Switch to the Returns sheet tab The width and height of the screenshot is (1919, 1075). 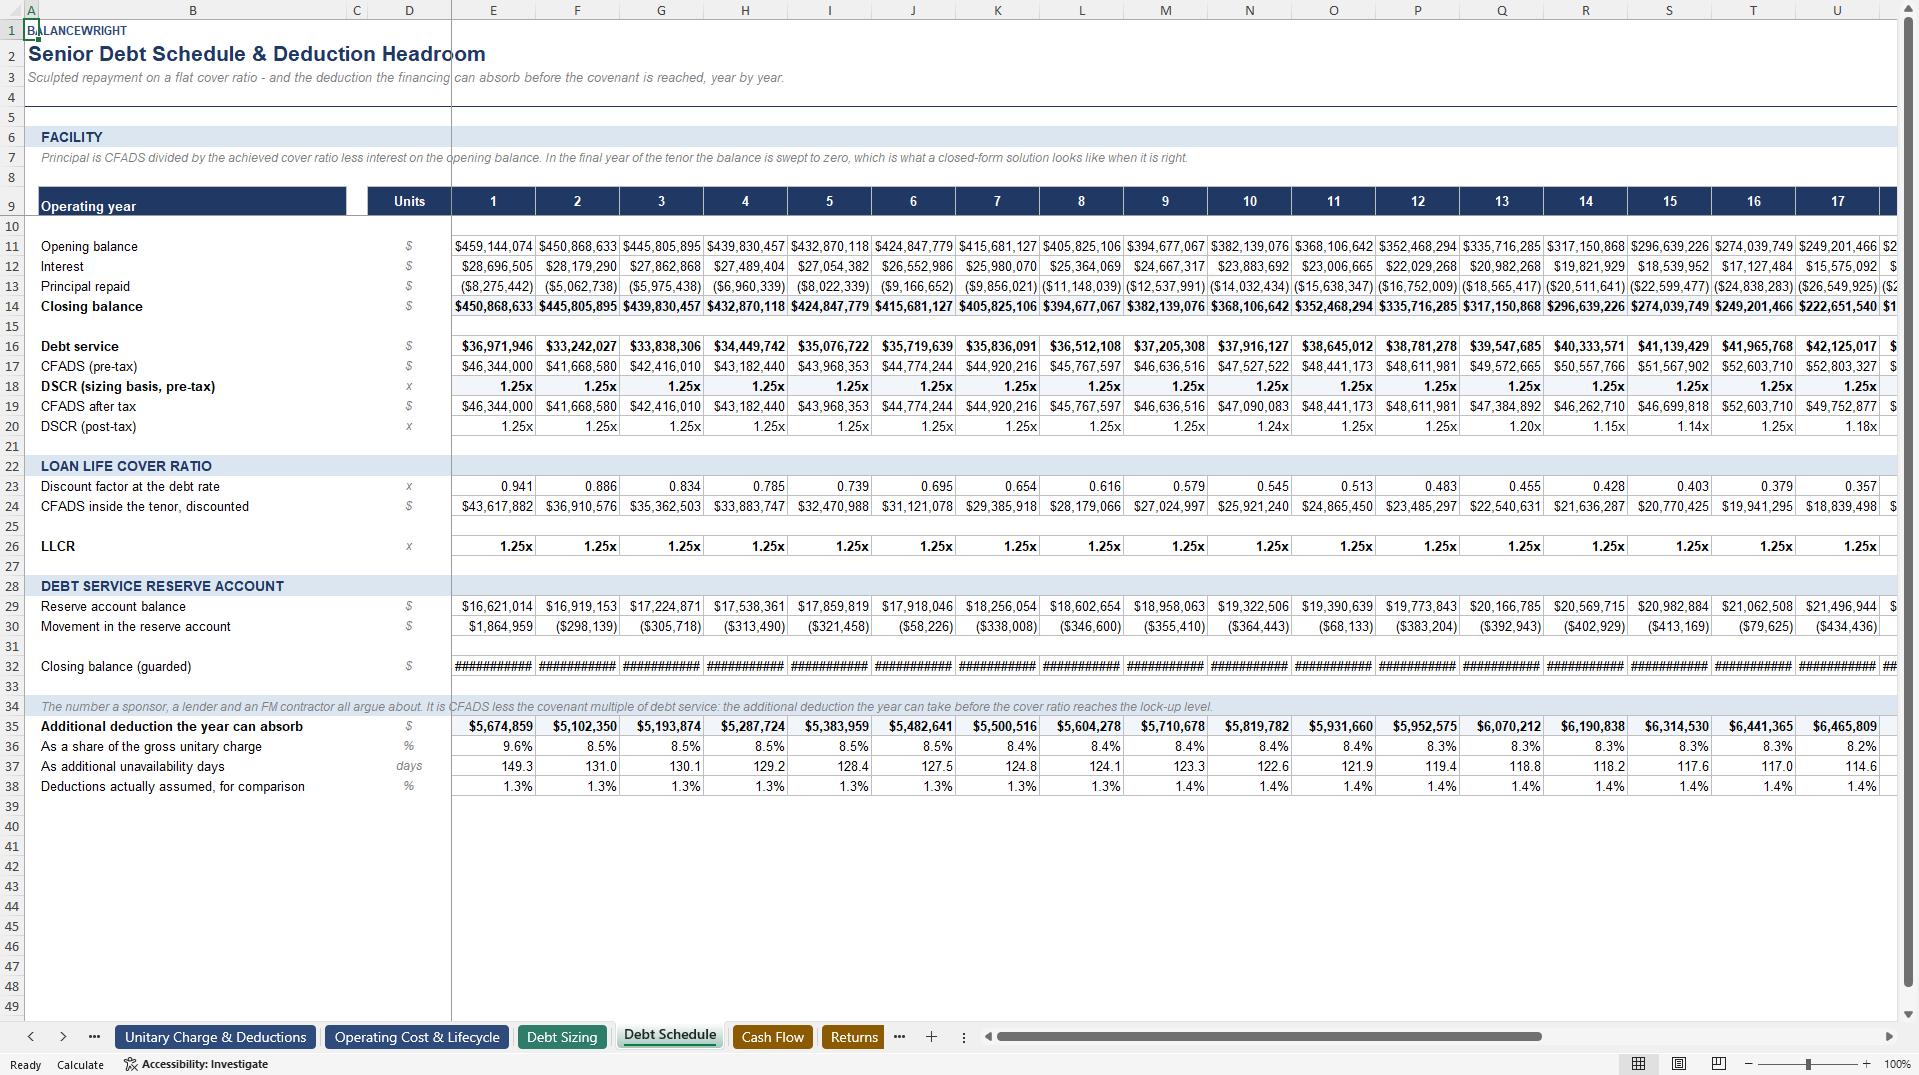854,1037
